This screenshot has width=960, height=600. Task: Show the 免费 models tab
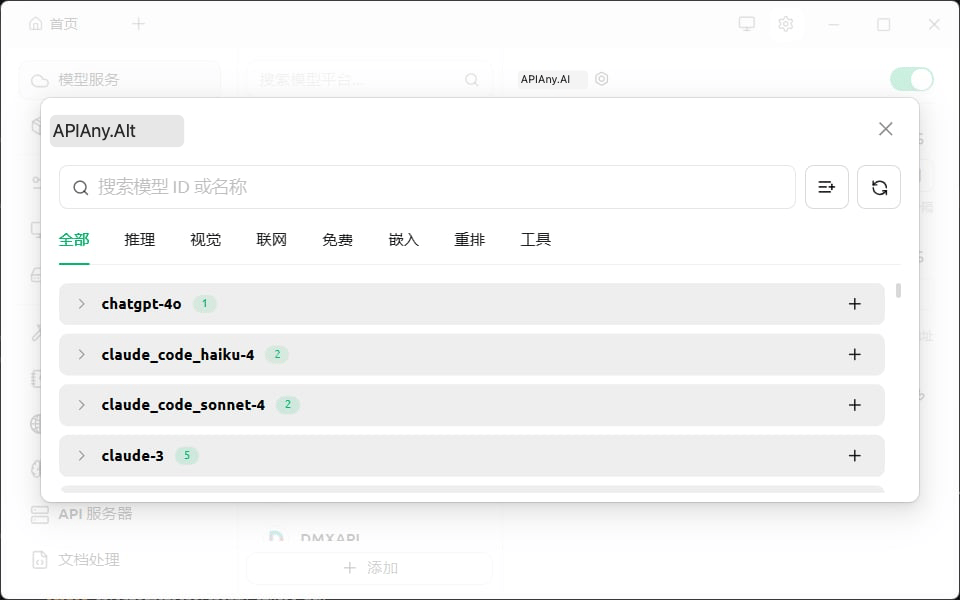(x=337, y=239)
